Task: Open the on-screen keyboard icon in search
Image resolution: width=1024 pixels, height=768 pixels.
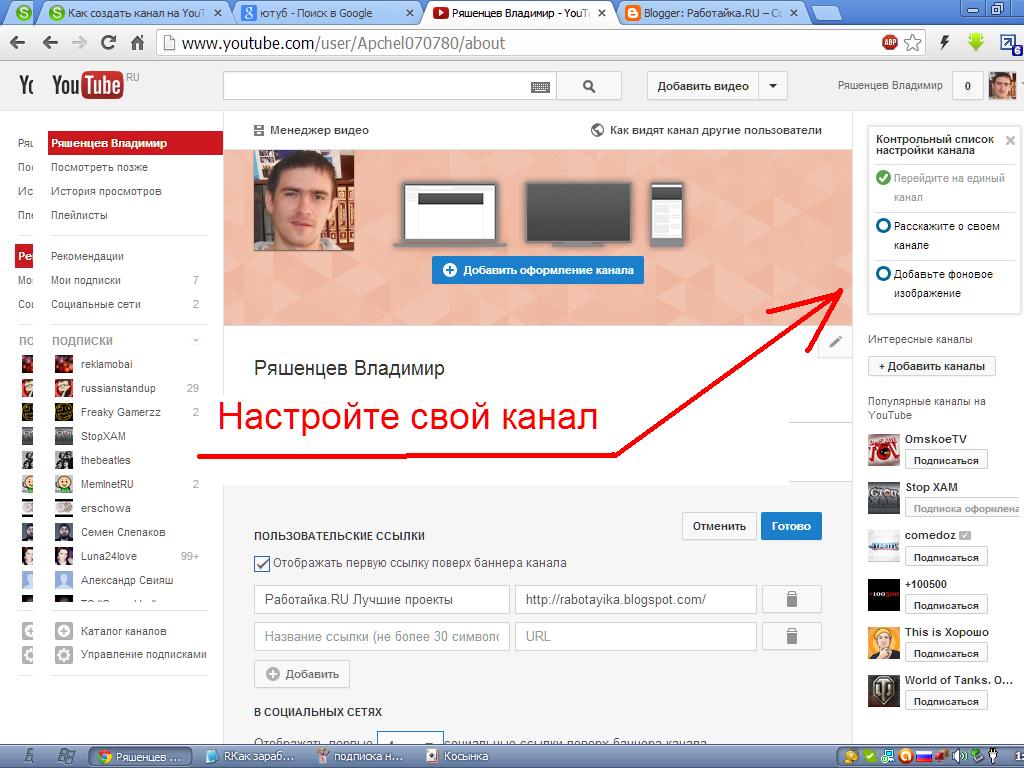Action: coord(540,87)
